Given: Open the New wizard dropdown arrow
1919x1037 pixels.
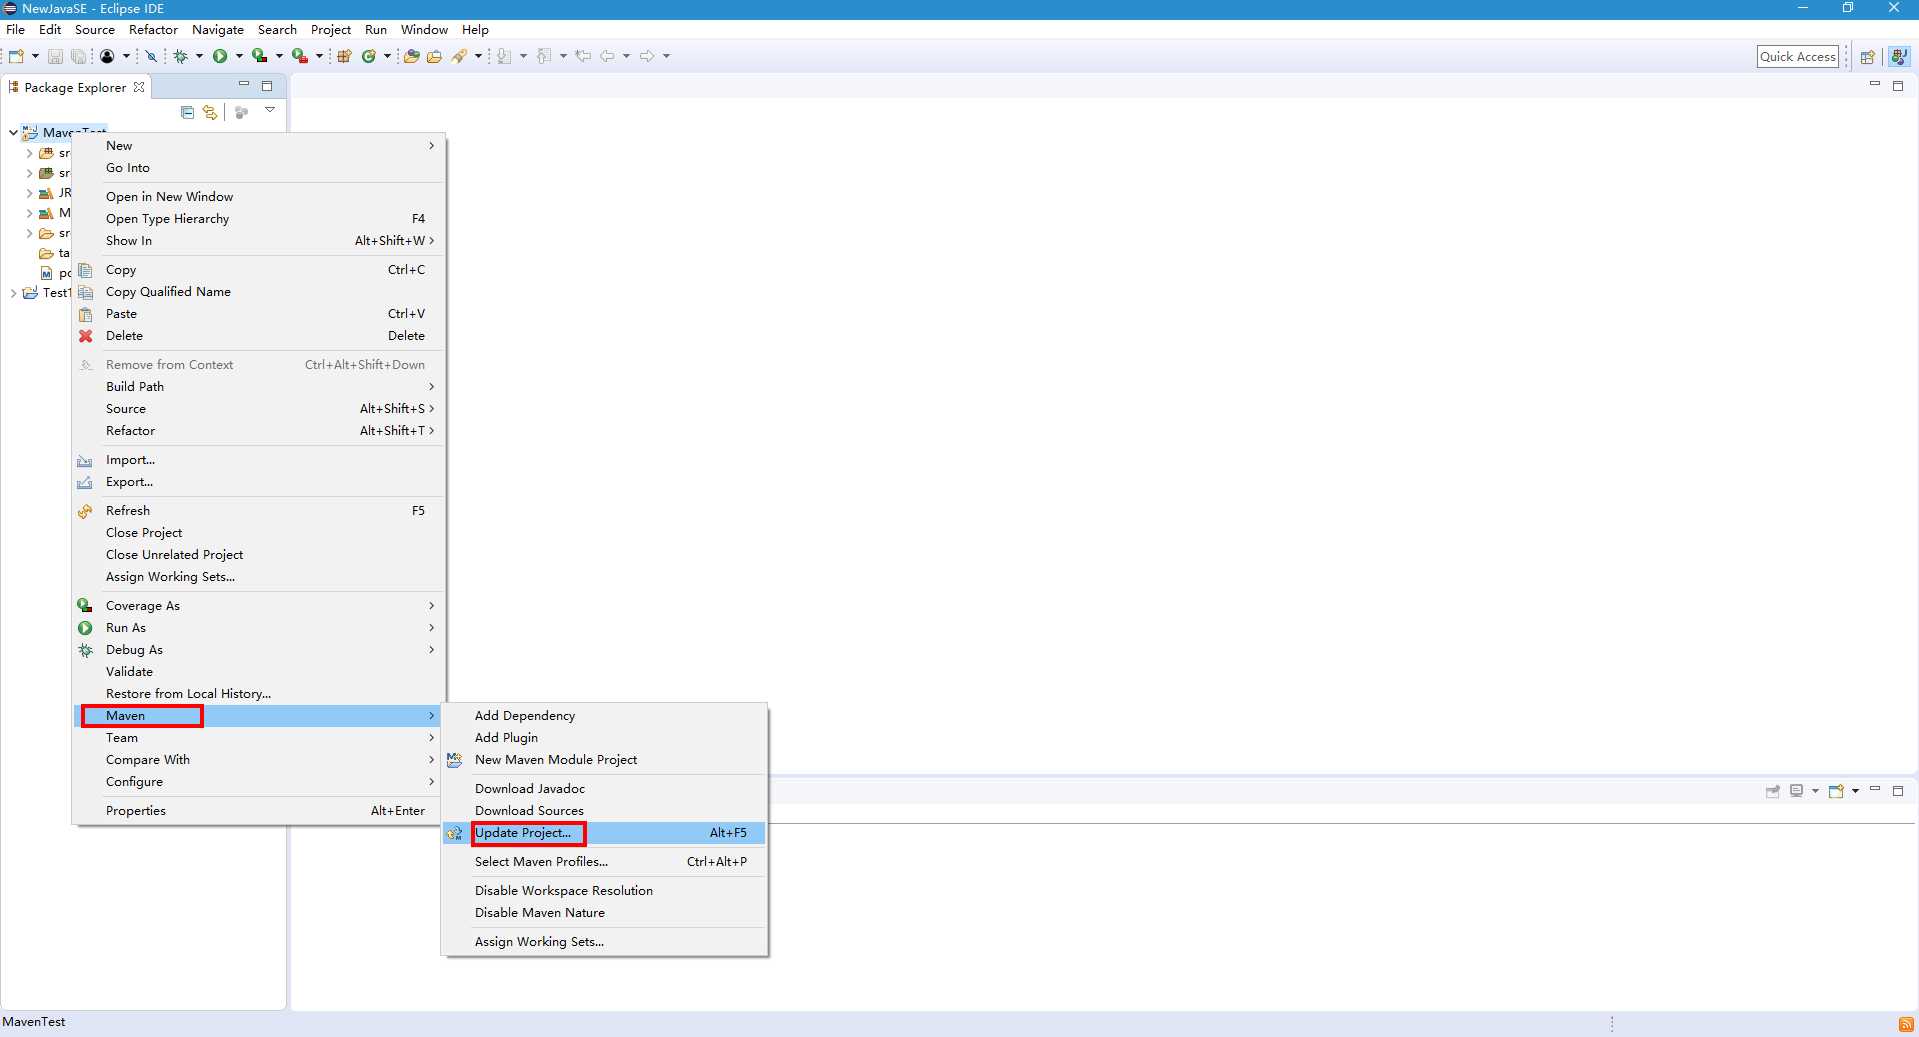Looking at the screenshot, I should (35, 56).
